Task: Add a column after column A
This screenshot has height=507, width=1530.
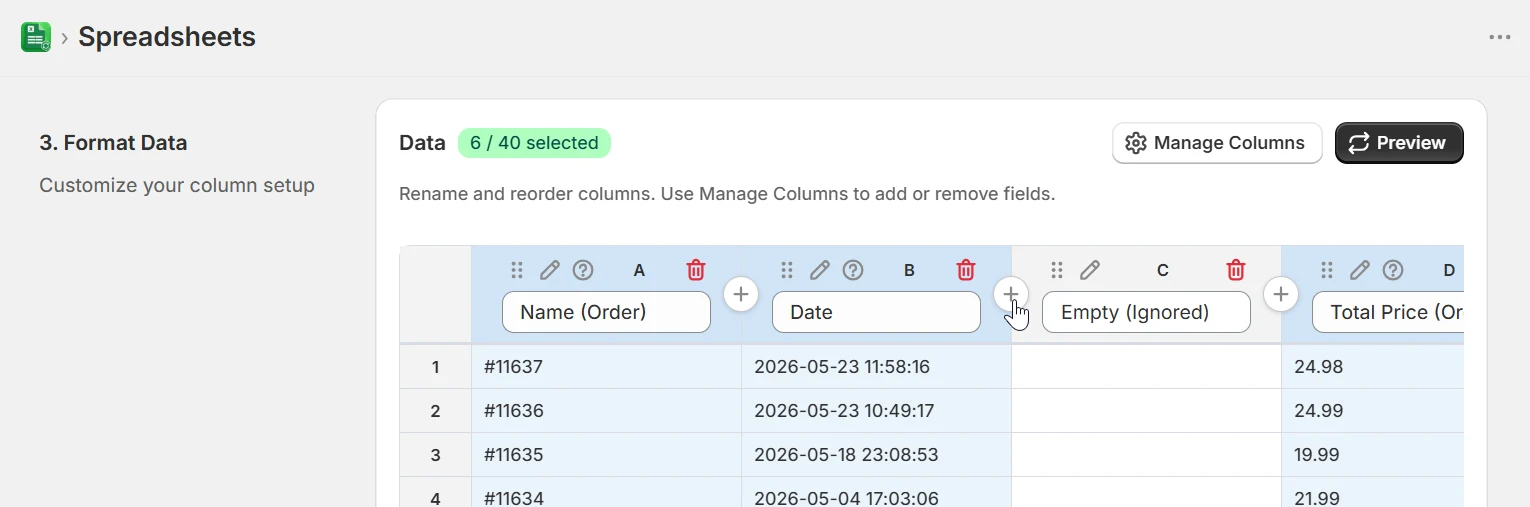Action: pyautogui.click(x=741, y=294)
